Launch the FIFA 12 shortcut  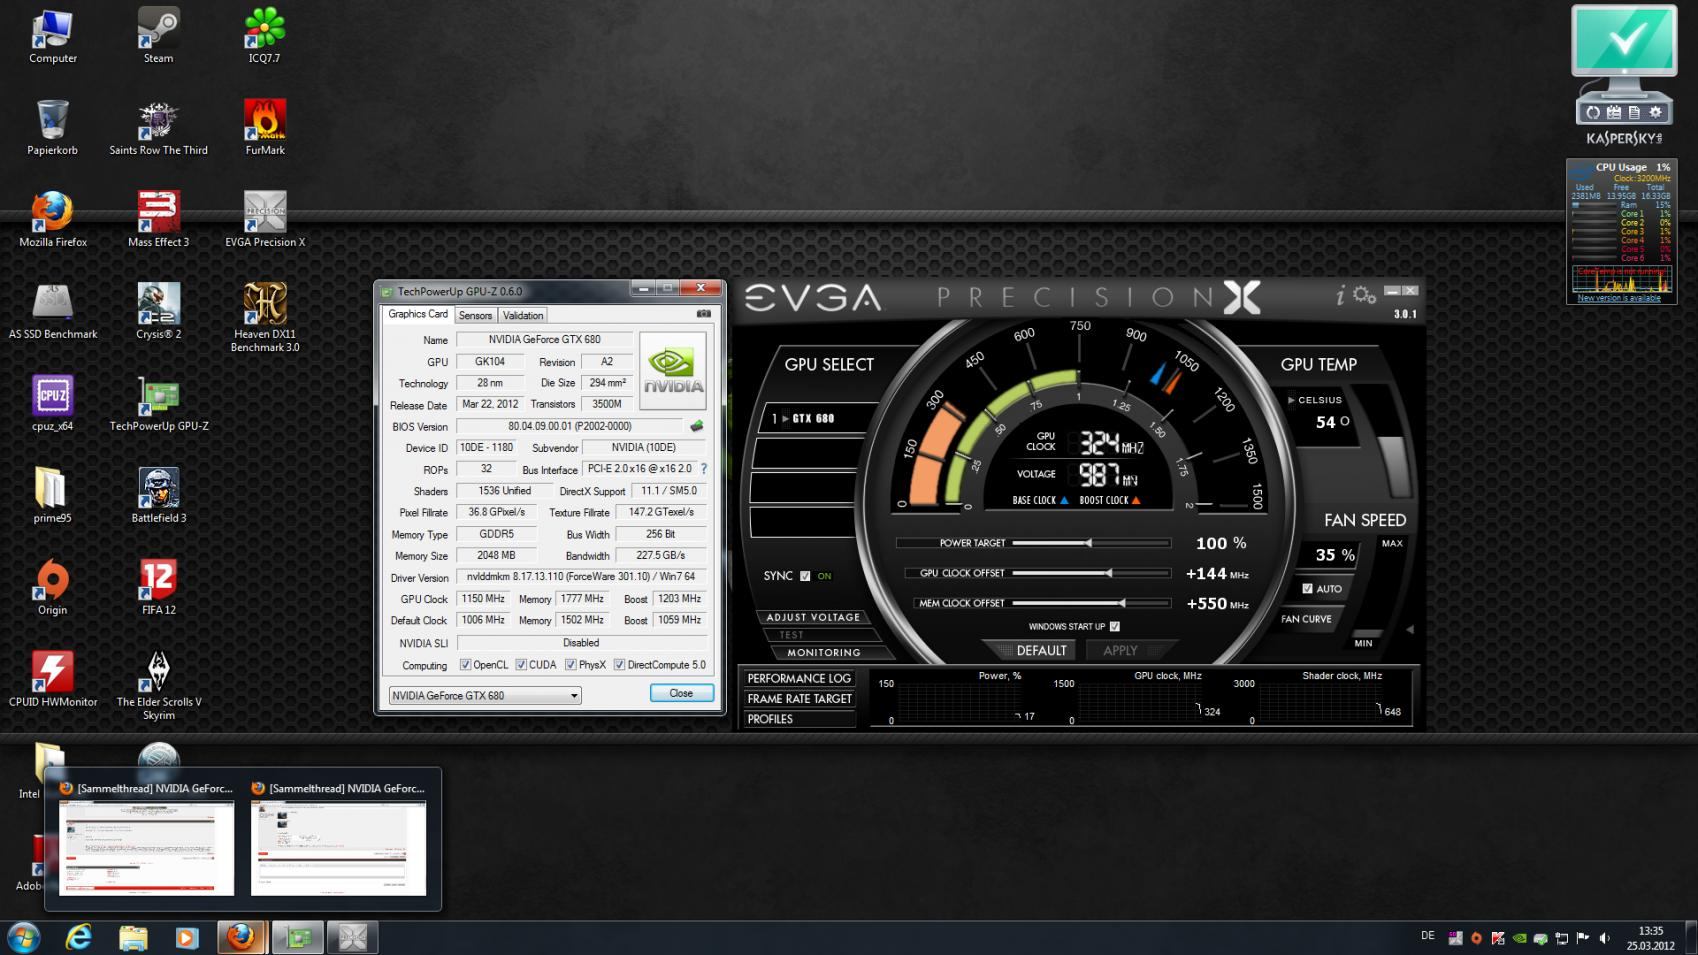click(x=158, y=587)
